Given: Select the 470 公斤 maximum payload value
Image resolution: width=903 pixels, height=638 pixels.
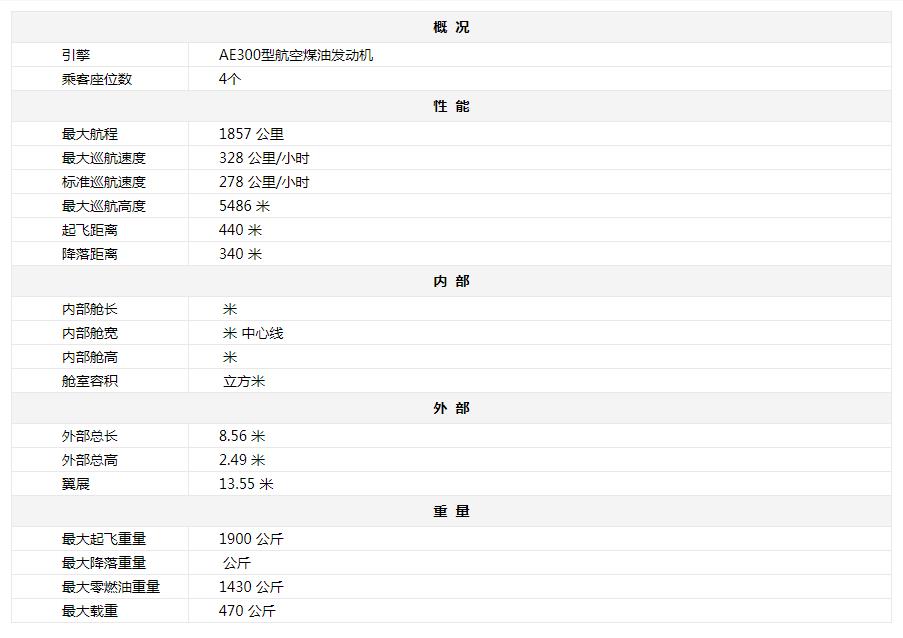Looking at the screenshot, I should point(247,611).
